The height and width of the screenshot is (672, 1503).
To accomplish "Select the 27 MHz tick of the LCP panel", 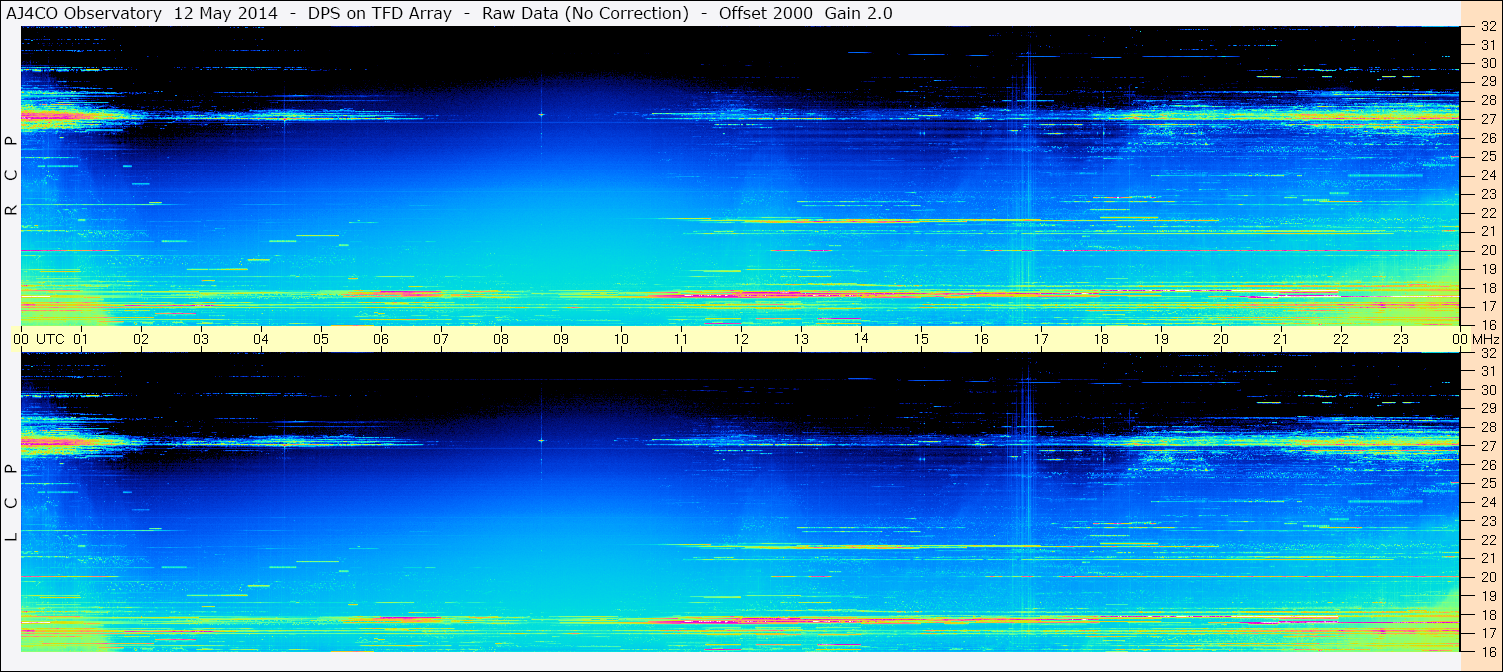I will [x=1487, y=446].
